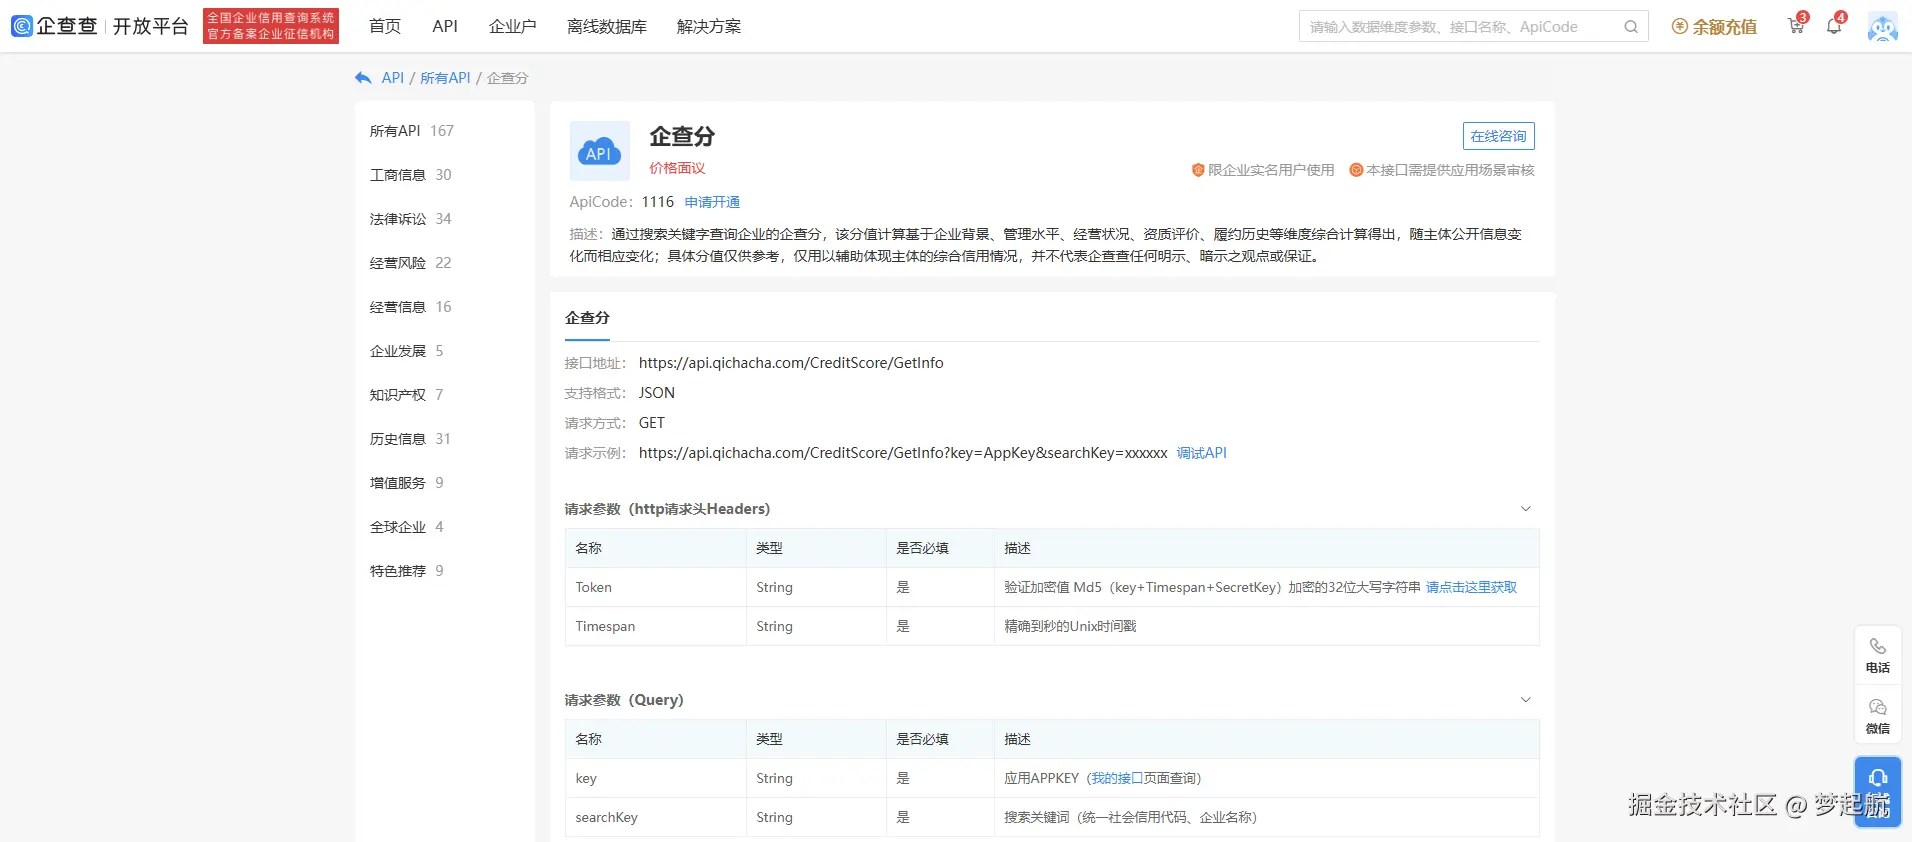Collapse the 请求参数 Query section chevron
This screenshot has height=842, width=1912.
click(x=1526, y=700)
